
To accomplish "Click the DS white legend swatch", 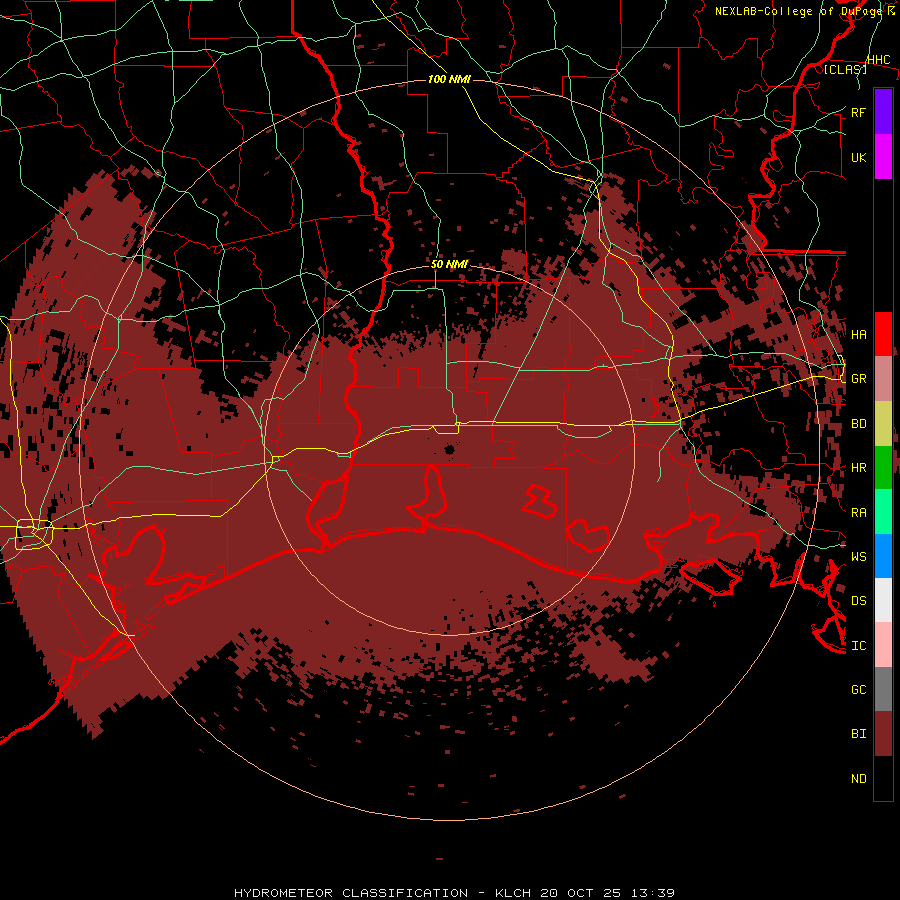I will point(883,600).
